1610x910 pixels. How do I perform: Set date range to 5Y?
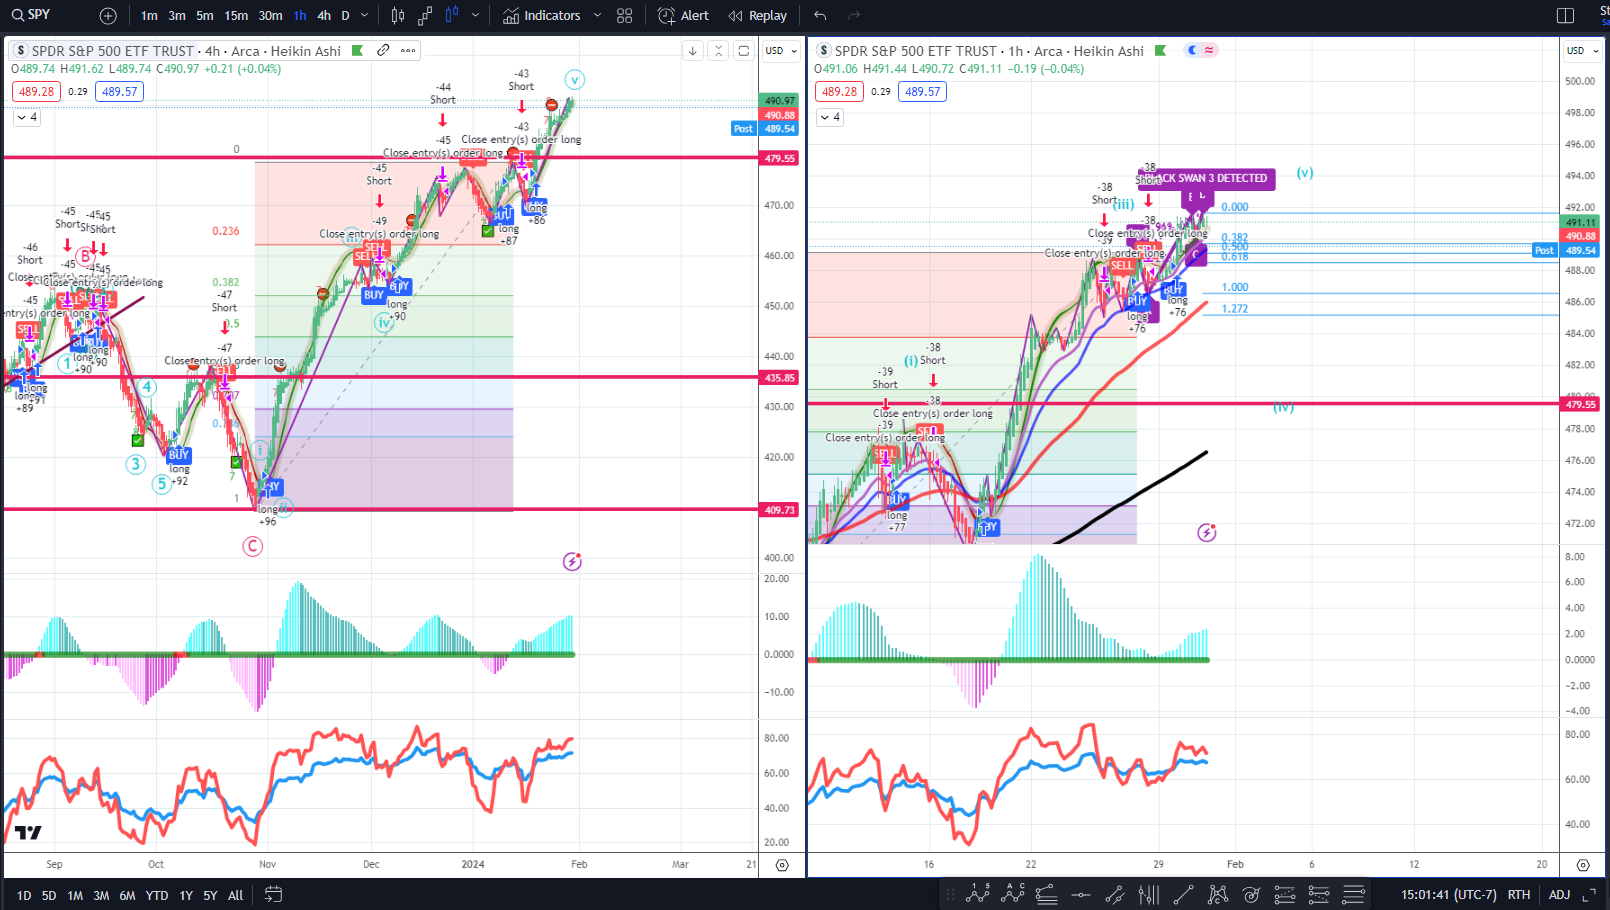210,896
